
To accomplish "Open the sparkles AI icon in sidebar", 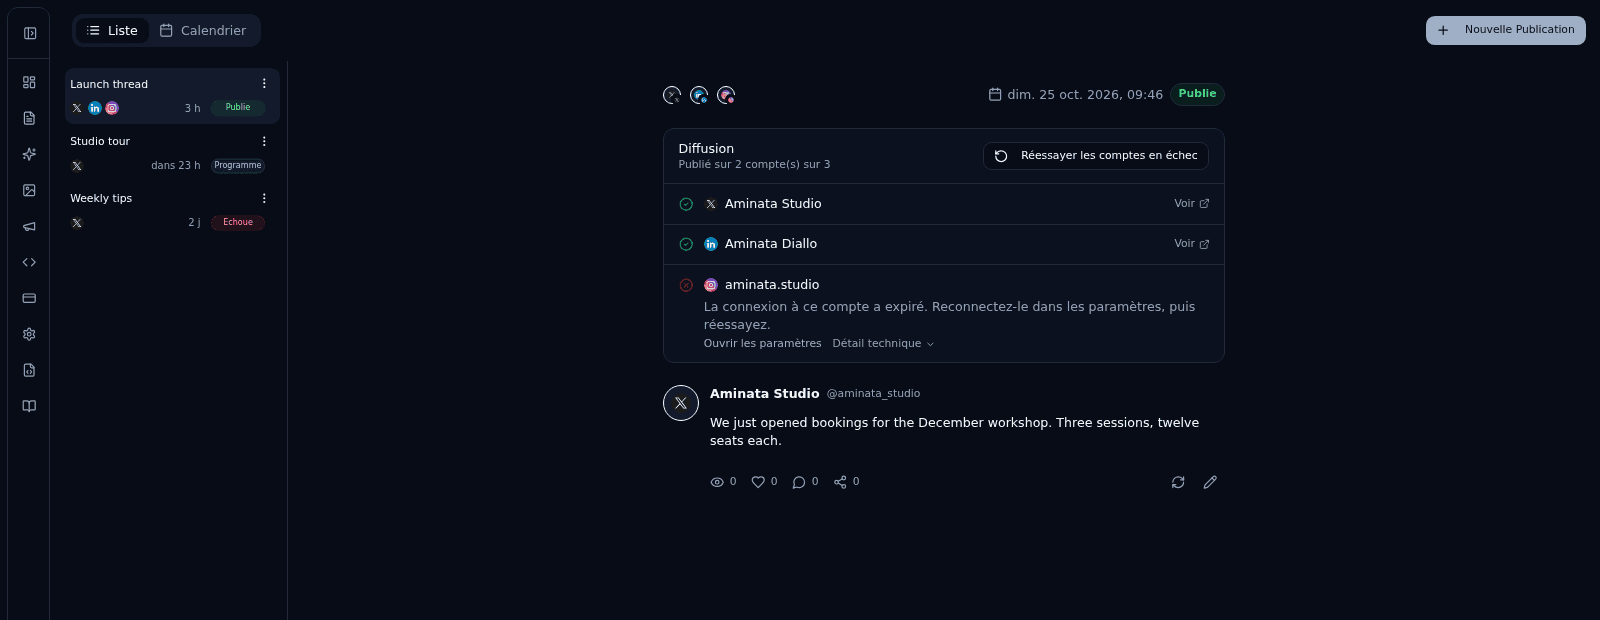I will click(29, 154).
